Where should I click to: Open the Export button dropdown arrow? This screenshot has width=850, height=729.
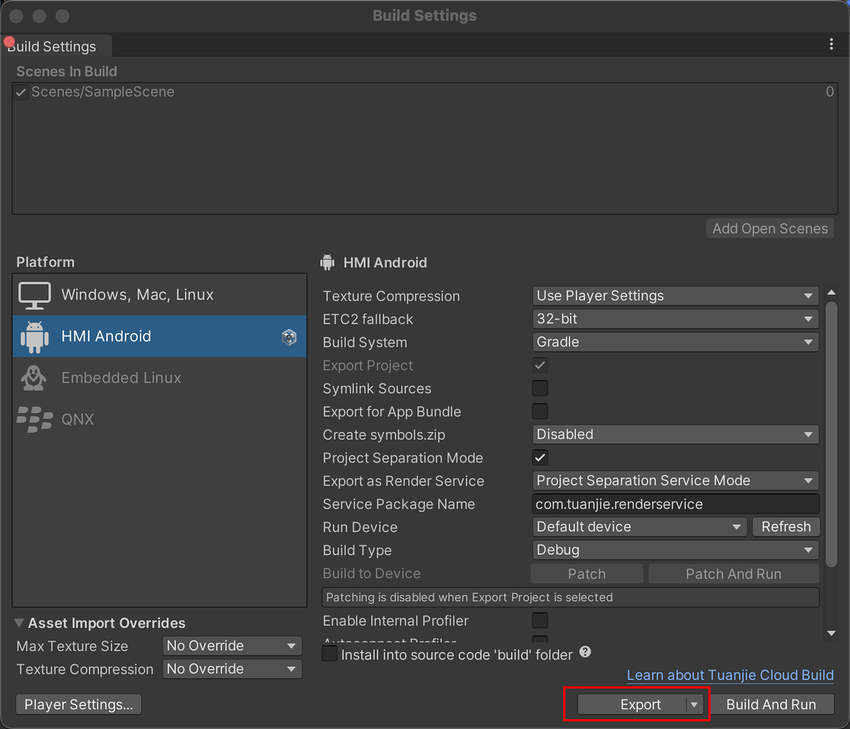click(695, 705)
